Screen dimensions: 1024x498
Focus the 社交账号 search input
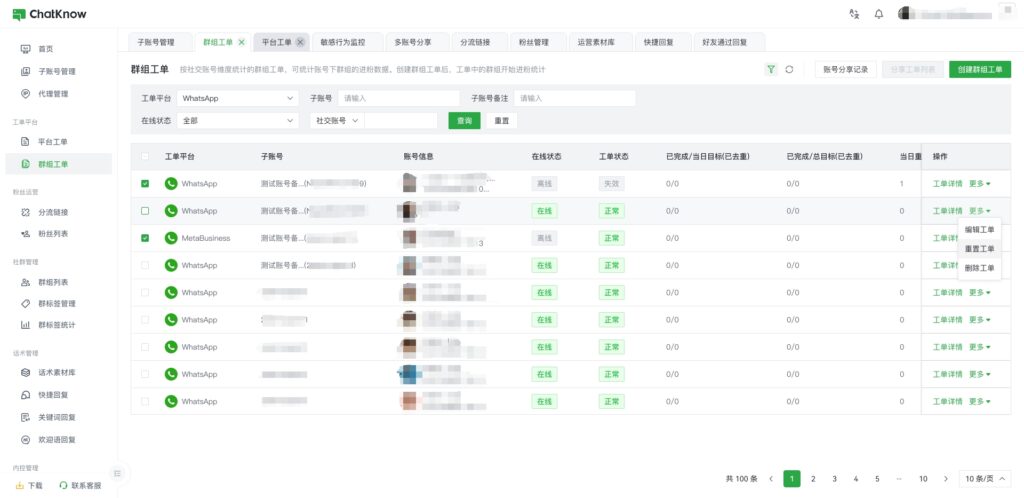click(401, 121)
